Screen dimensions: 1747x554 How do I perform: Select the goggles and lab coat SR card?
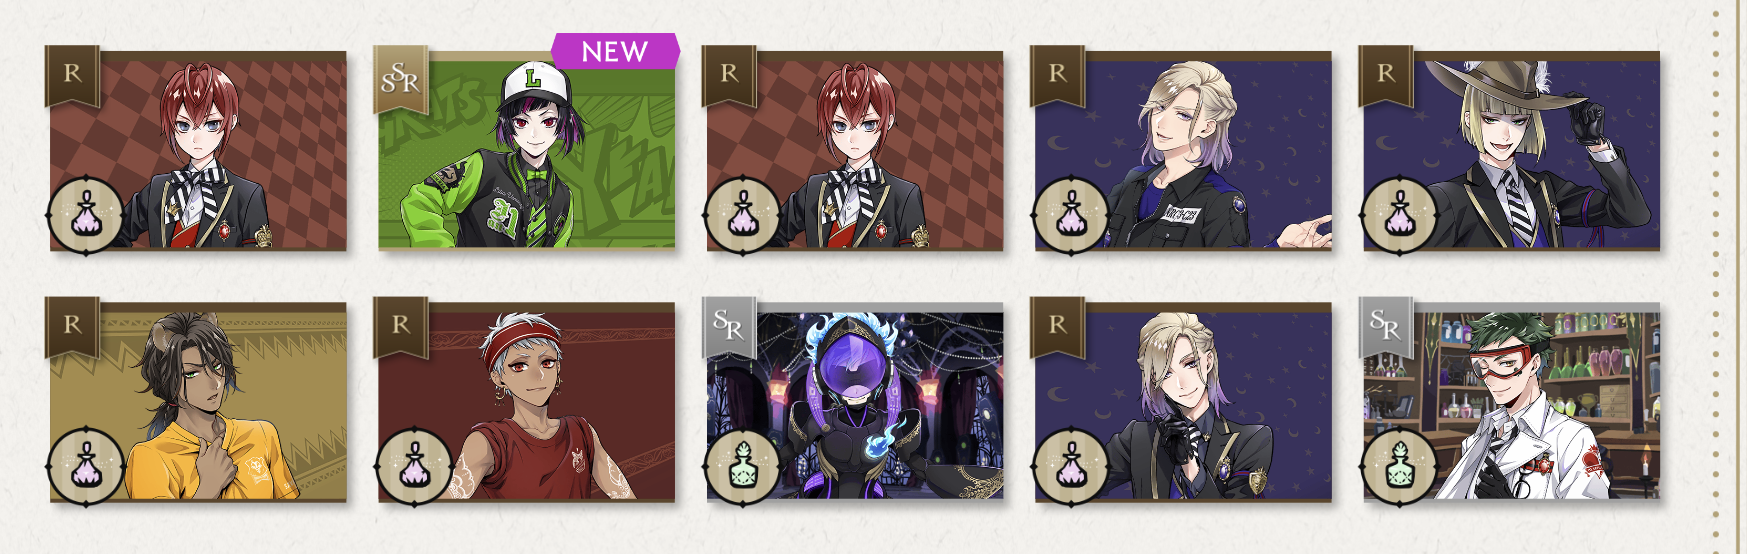(x=1511, y=401)
